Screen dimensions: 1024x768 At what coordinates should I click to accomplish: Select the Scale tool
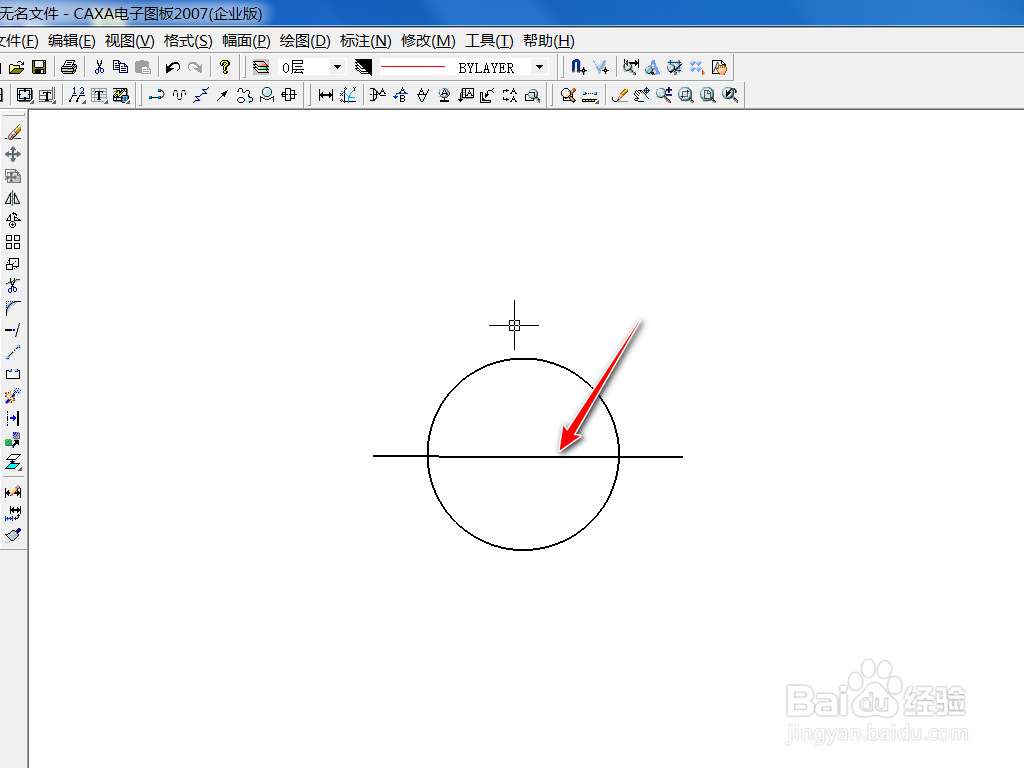click(13, 264)
